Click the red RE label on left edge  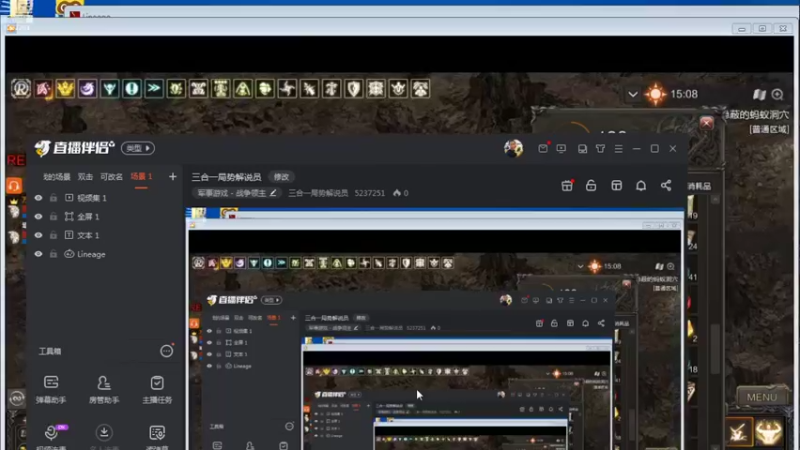(x=16, y=160)
